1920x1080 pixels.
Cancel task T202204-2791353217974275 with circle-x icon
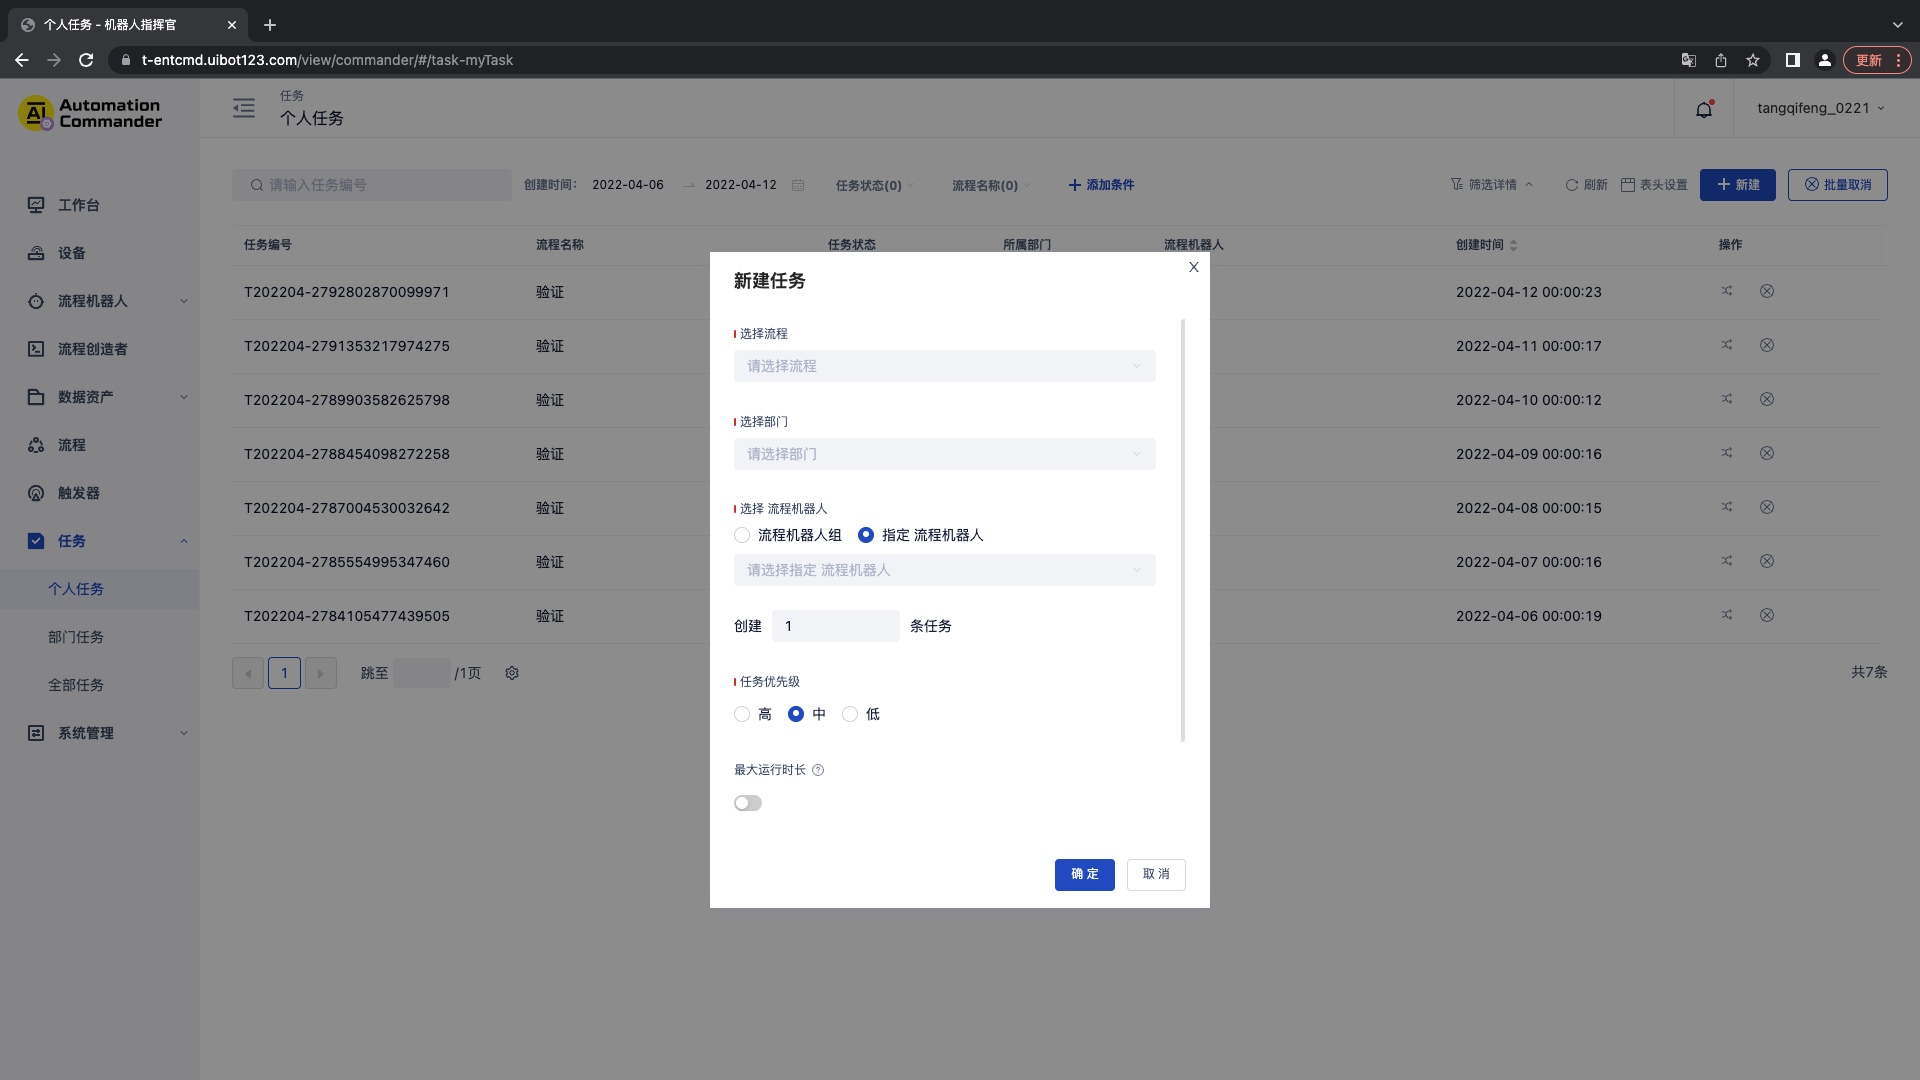[1767, 345]
